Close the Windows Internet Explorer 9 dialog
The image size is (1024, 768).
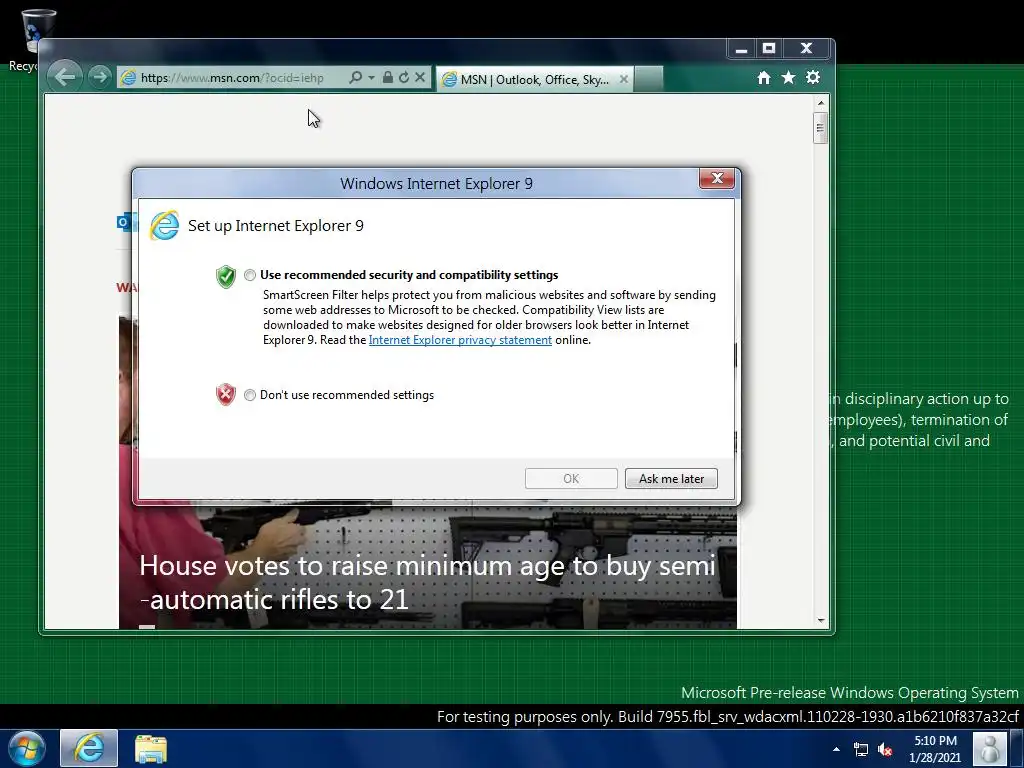(x=716, y=178)
